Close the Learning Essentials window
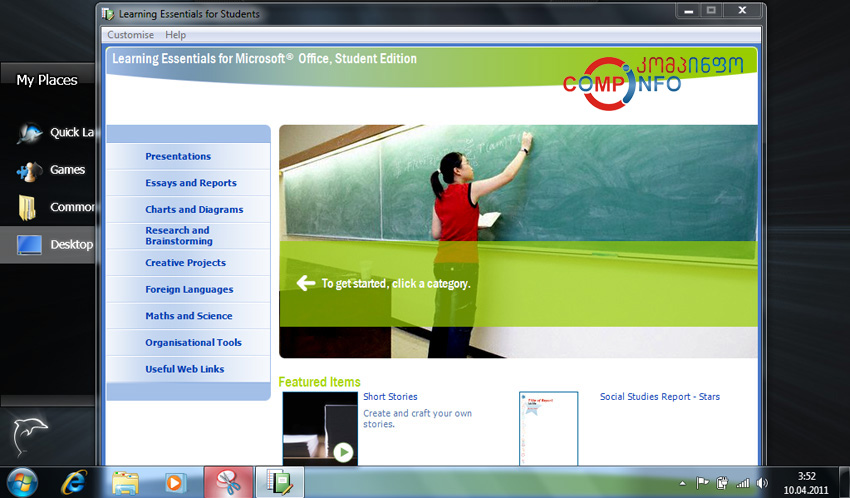The height and width of the screenshot is (498, 850). coord(742,10)
